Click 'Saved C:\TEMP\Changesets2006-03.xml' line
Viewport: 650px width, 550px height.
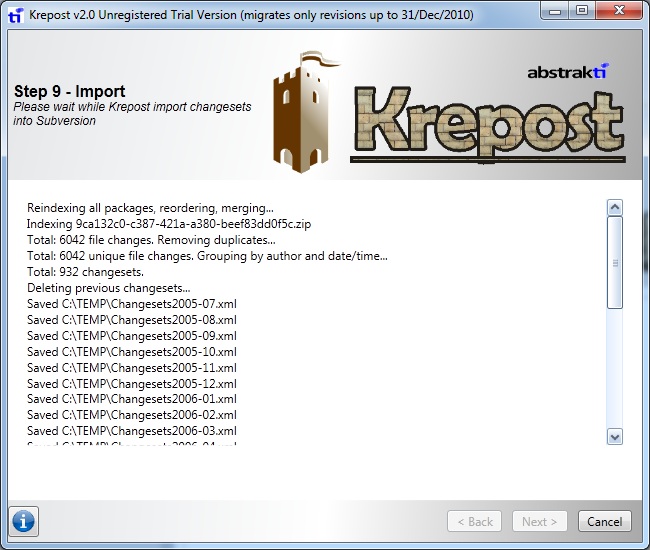pos(132,431)
